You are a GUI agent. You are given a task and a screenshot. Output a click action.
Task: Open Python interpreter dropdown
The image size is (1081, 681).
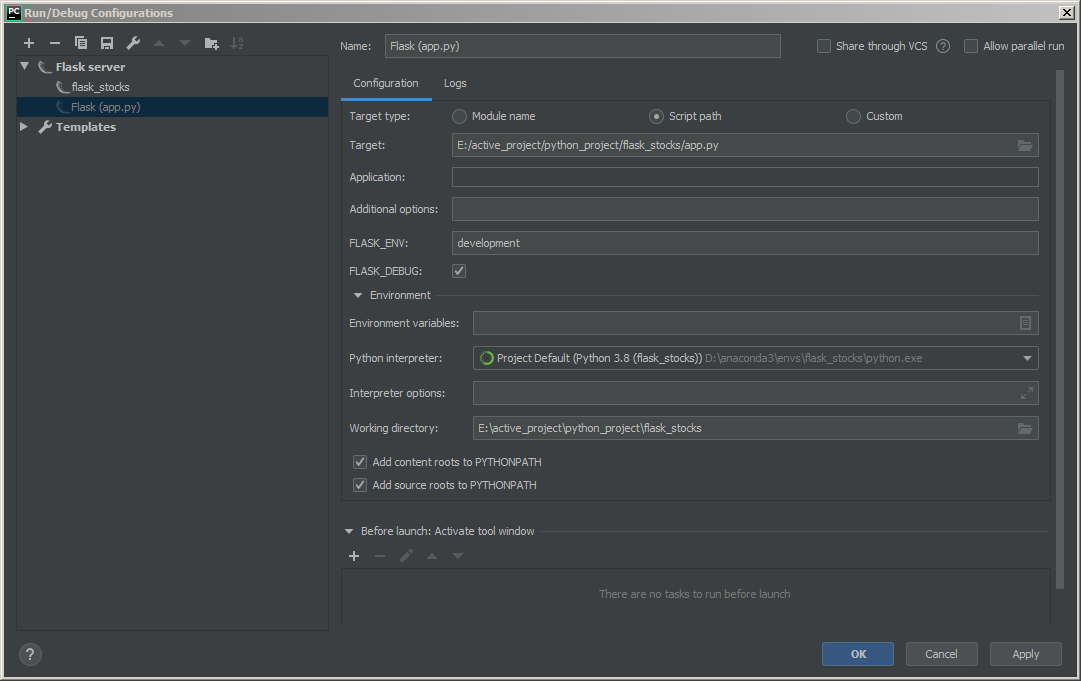(x=1027, y=358)
